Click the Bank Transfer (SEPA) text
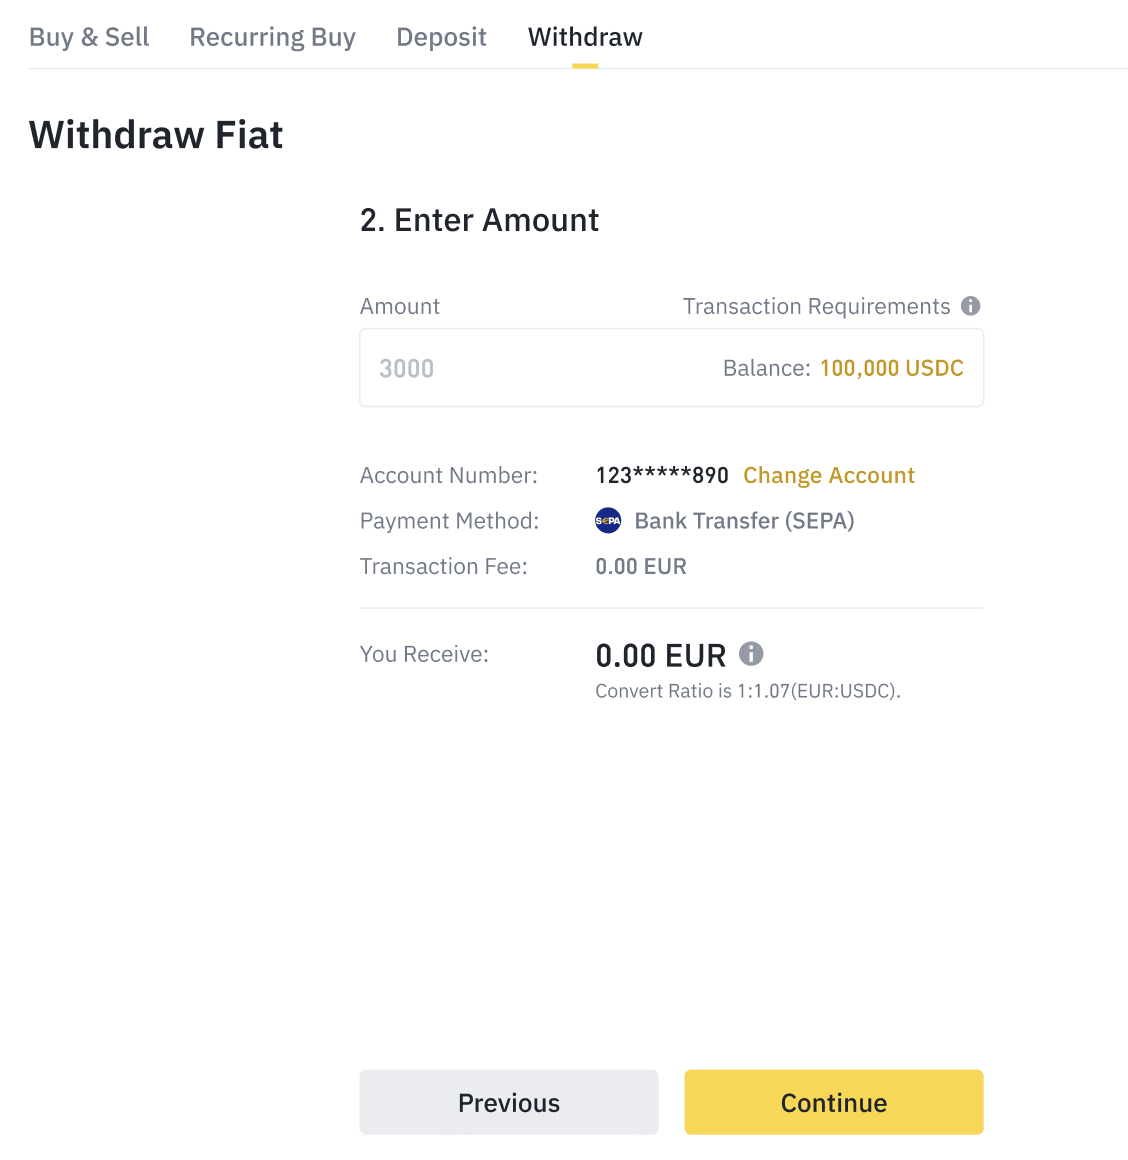Image resolution: width=1128 pixels, height=1160 pixels. (x=744, y=521)
